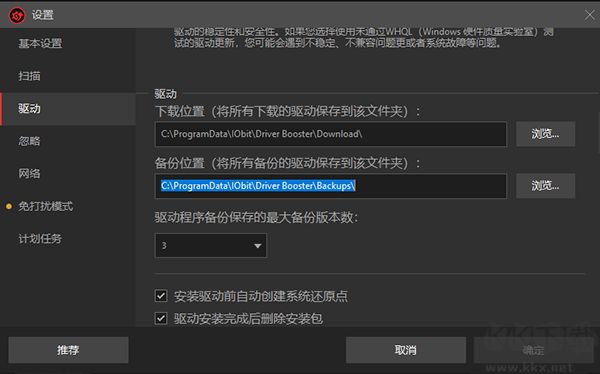
Task: Click the 取消 button
Action: tap(406, 350)
